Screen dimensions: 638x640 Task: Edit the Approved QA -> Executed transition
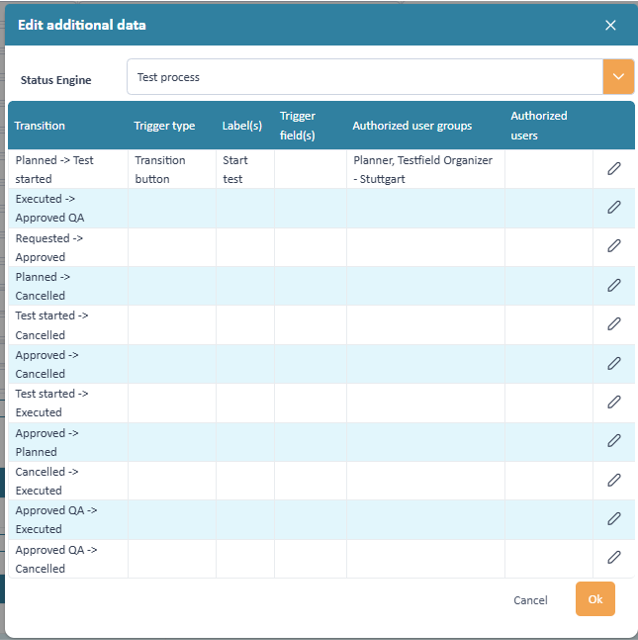pyautogui.click(x=614, y=519)
